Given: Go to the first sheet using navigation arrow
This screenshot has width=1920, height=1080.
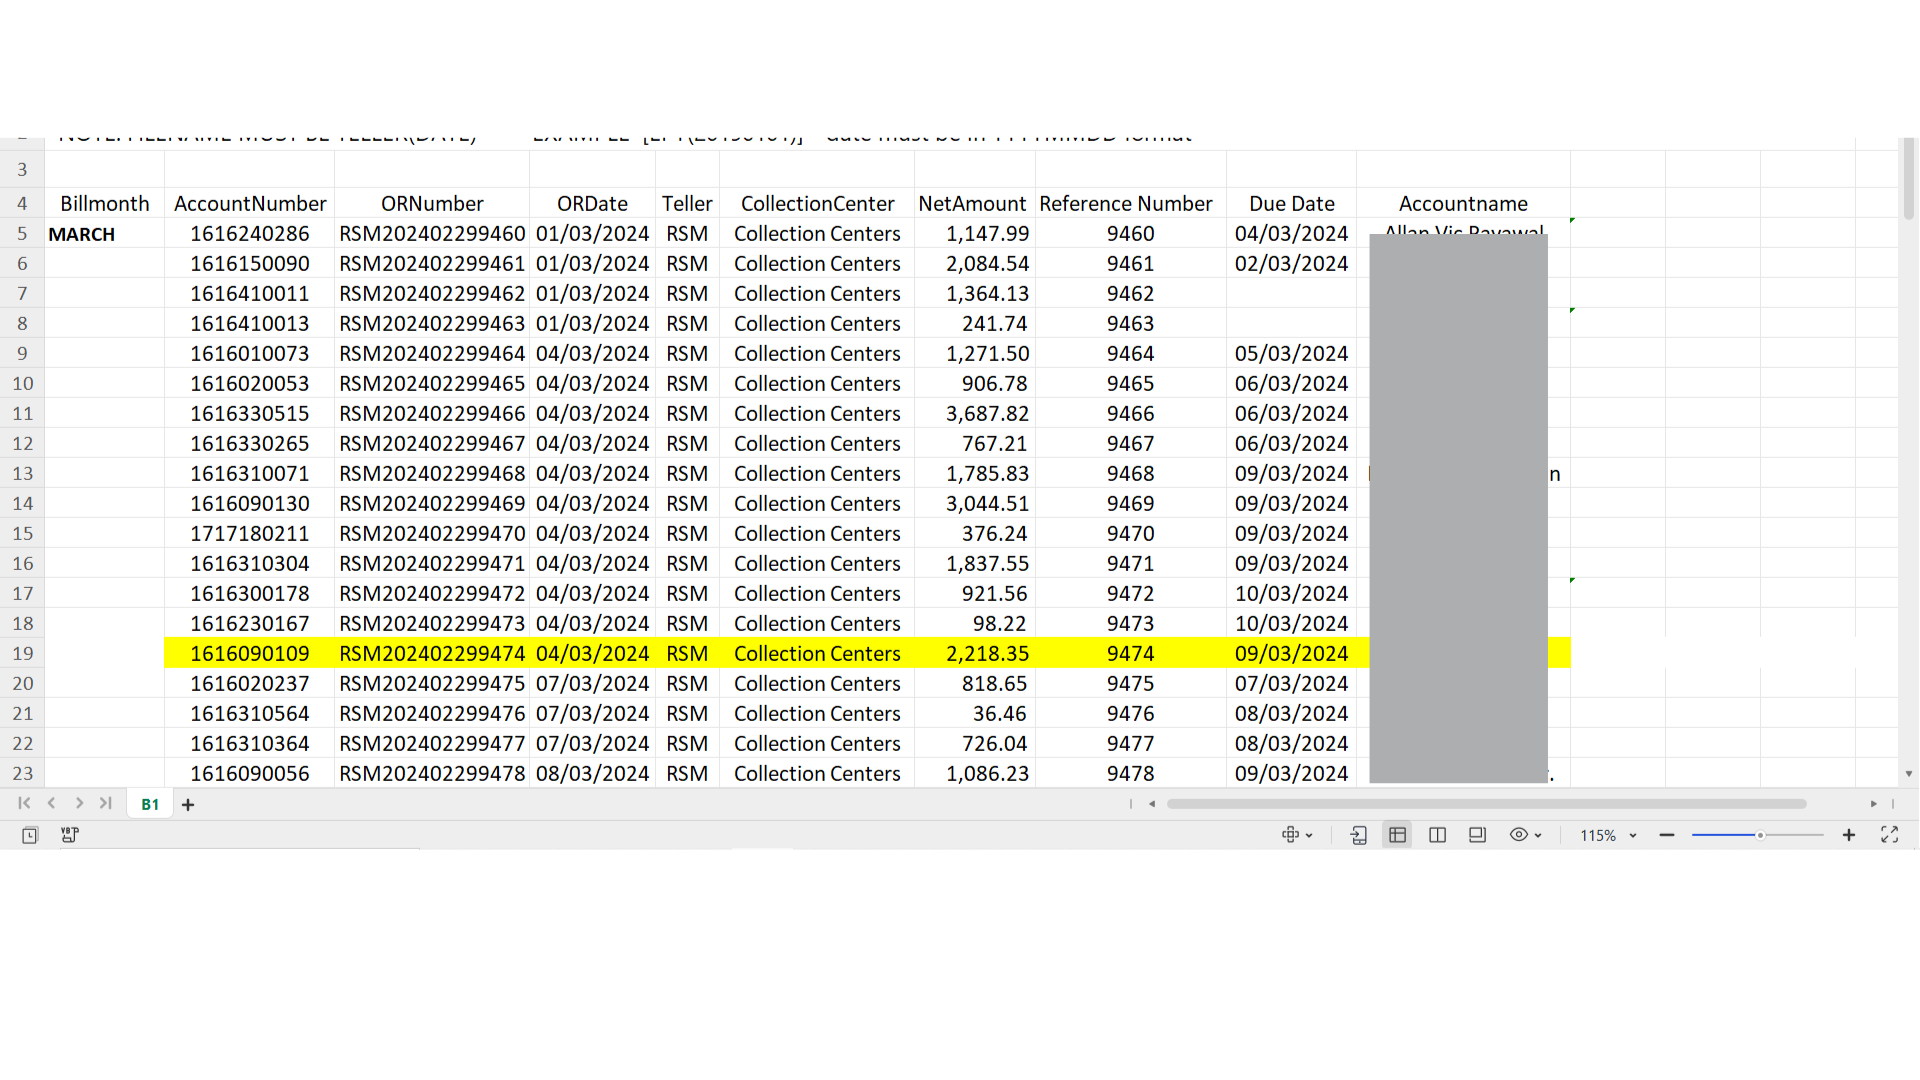Looking at the screenshot, I should (x=24, y=803).
